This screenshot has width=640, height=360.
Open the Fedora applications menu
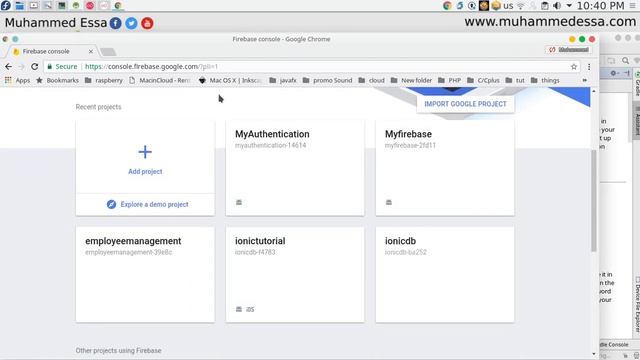tap(6, 5)
